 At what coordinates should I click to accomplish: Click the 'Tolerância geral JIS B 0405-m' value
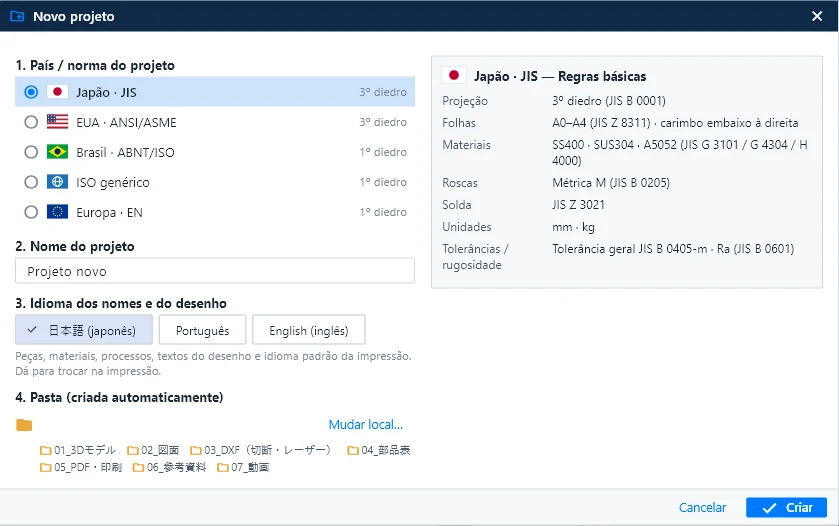[629, 249]
